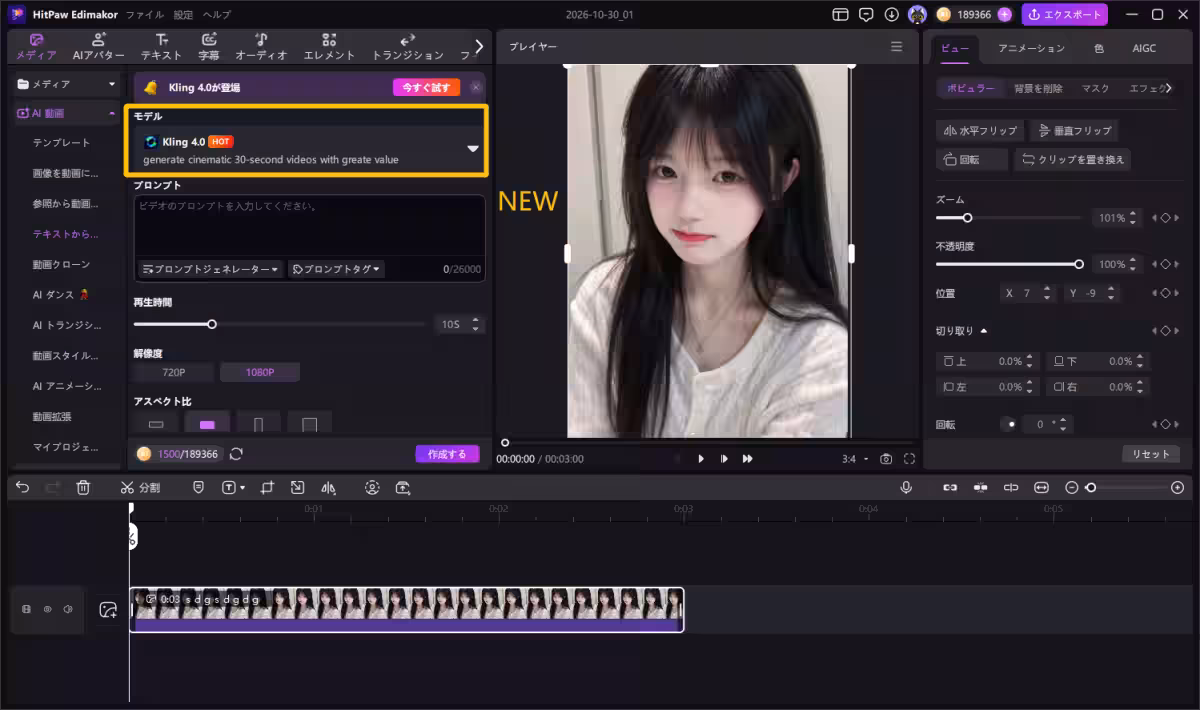Open feedback message icon in title bar
Screen dimensions: 1200x710
point(866,15)
